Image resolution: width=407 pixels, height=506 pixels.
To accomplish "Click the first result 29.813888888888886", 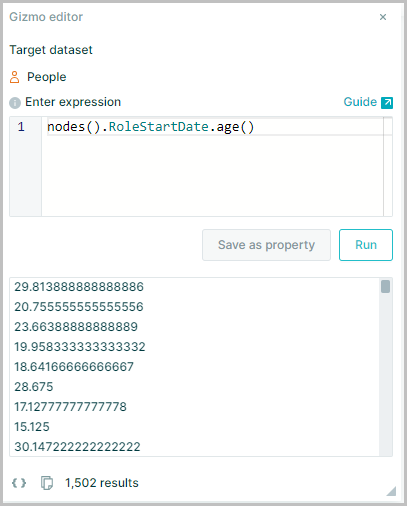I will (x=79, y=287).
